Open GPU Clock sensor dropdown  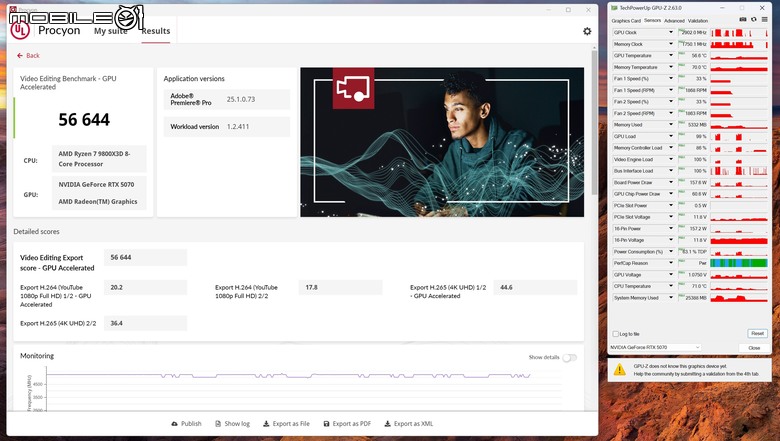click(671, 32)
